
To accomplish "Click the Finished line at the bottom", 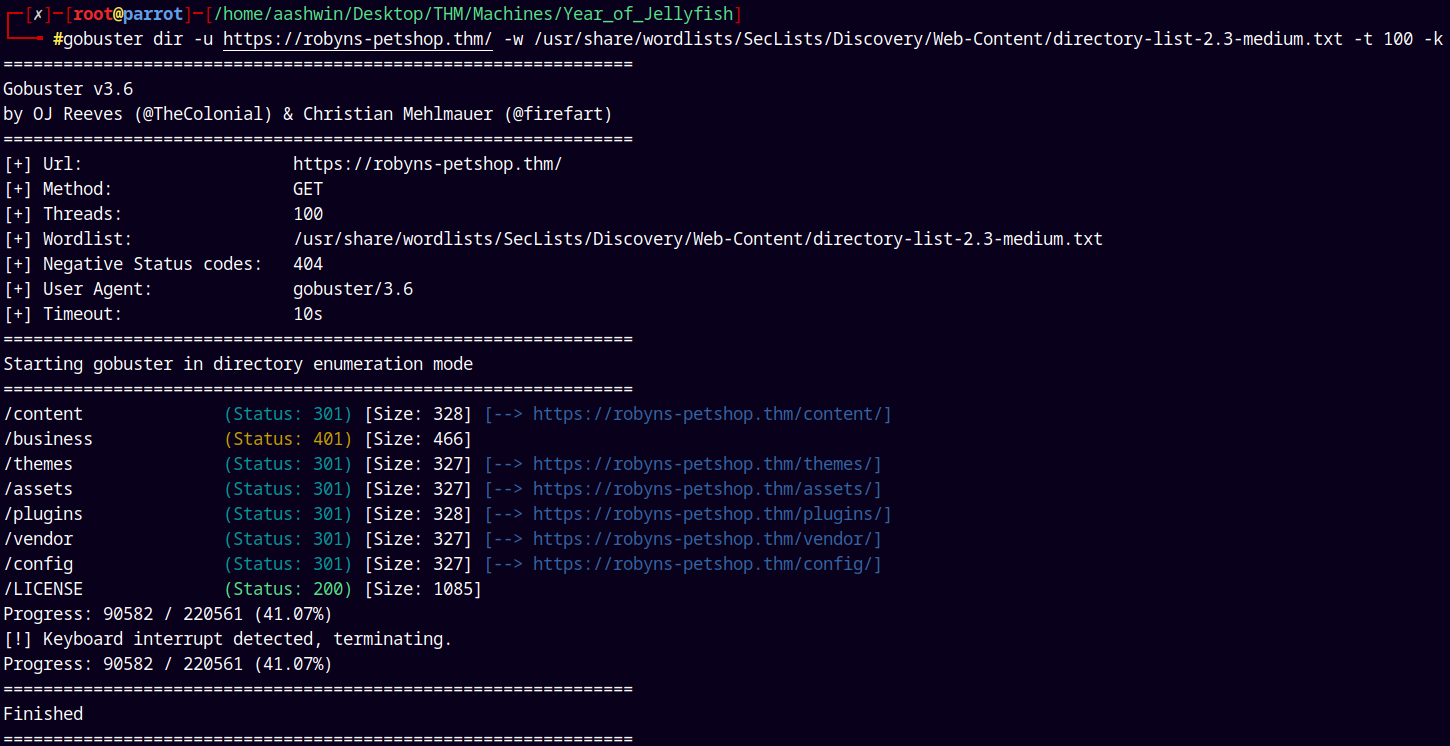I will 43,714.
